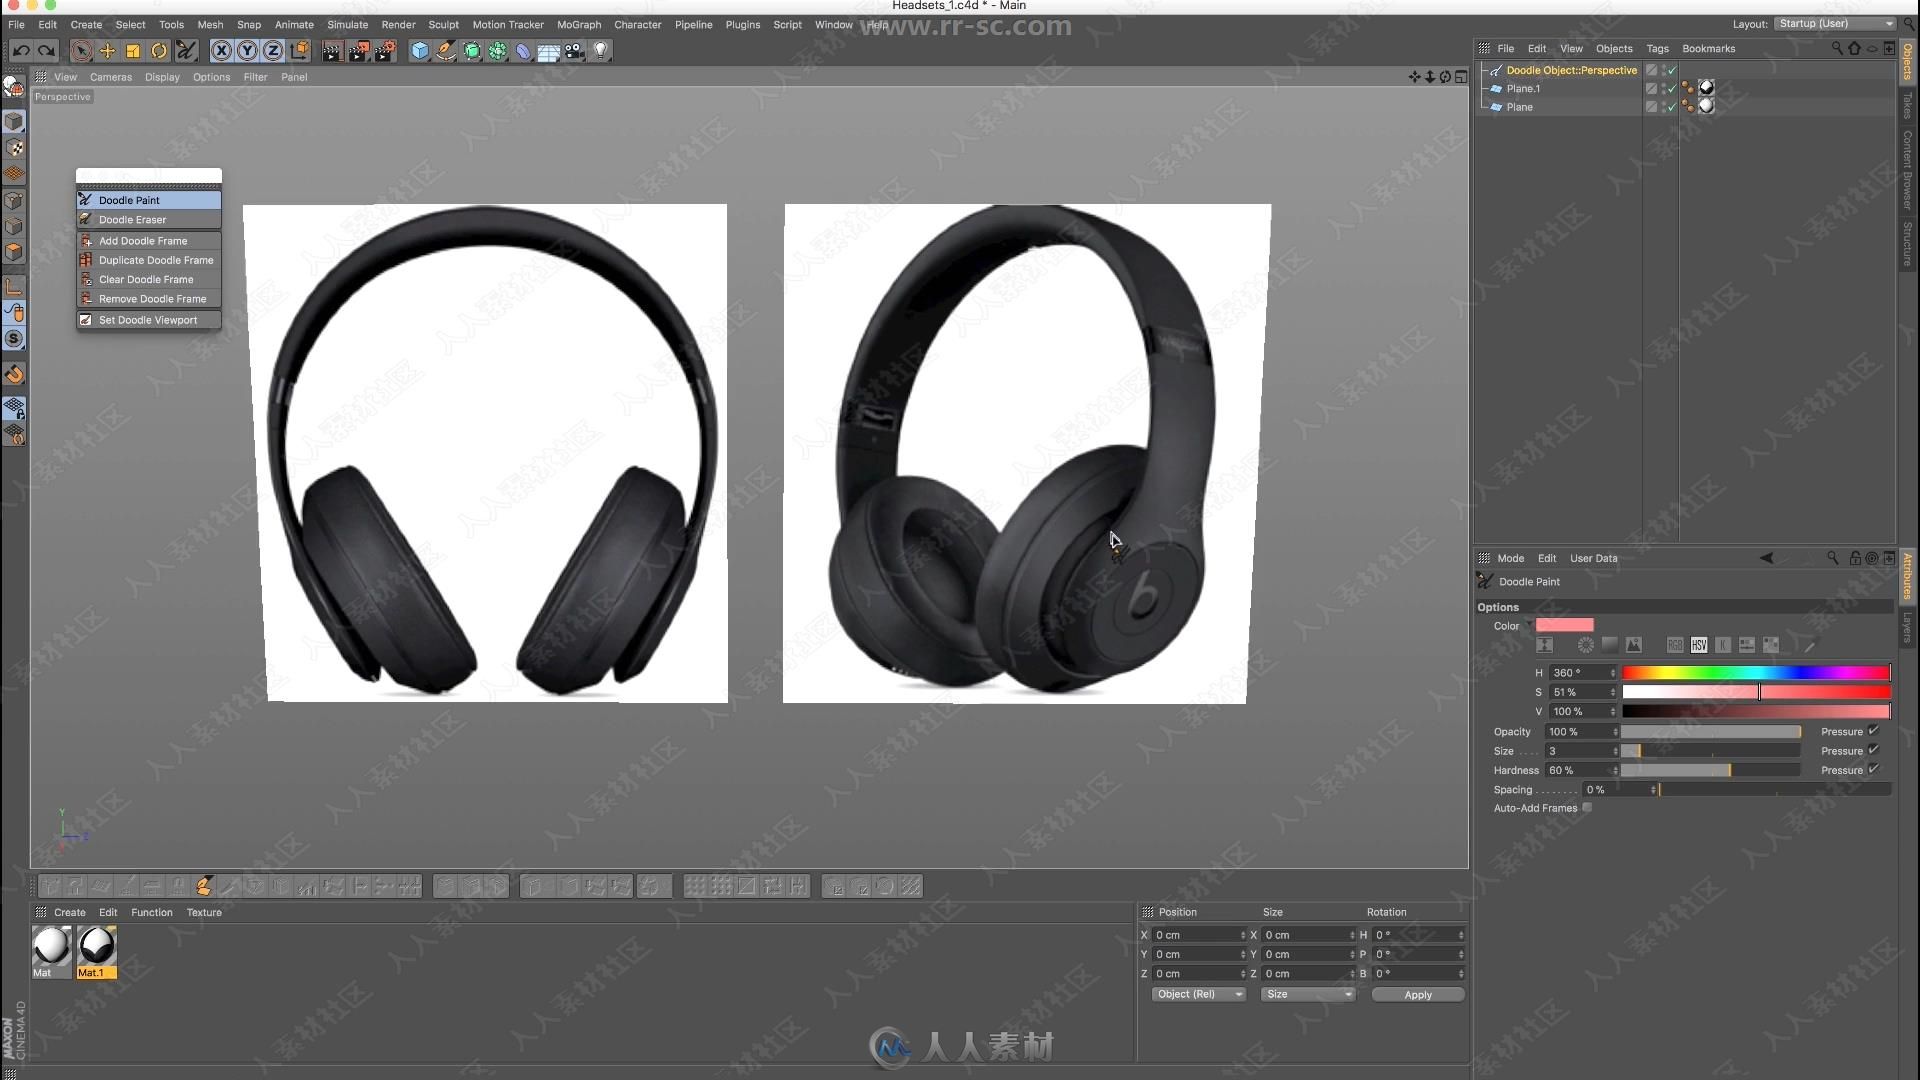
Task: Open the color wheel mode
Action: coord(1585,645)
